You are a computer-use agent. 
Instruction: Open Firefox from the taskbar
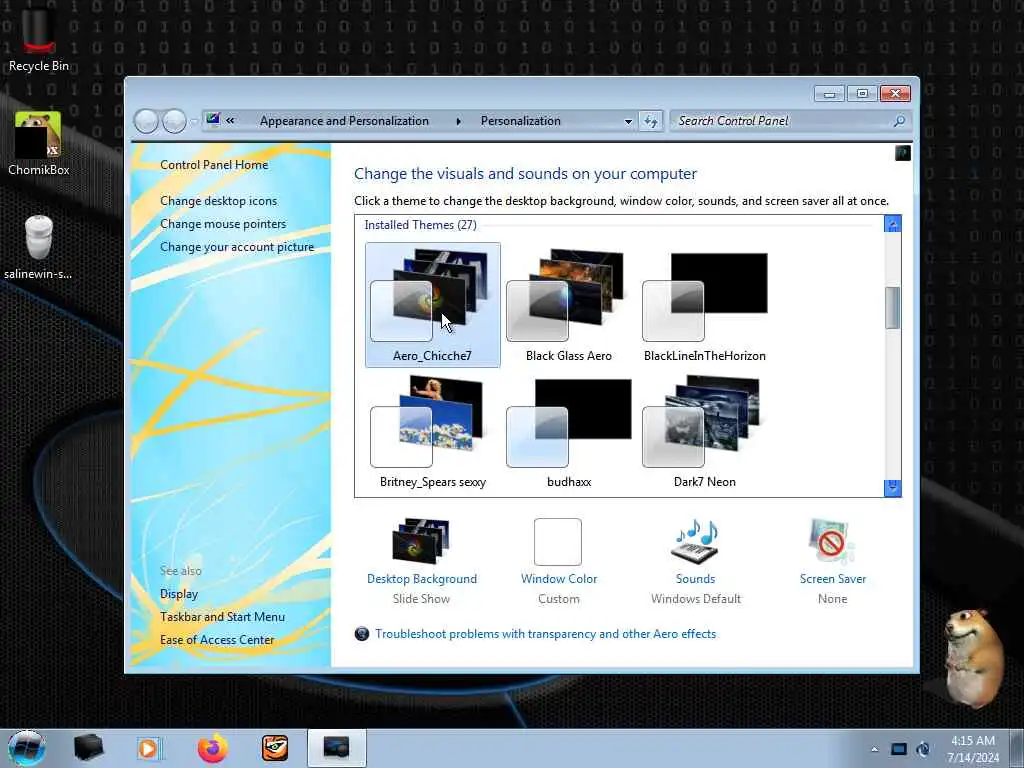(212, 748)
